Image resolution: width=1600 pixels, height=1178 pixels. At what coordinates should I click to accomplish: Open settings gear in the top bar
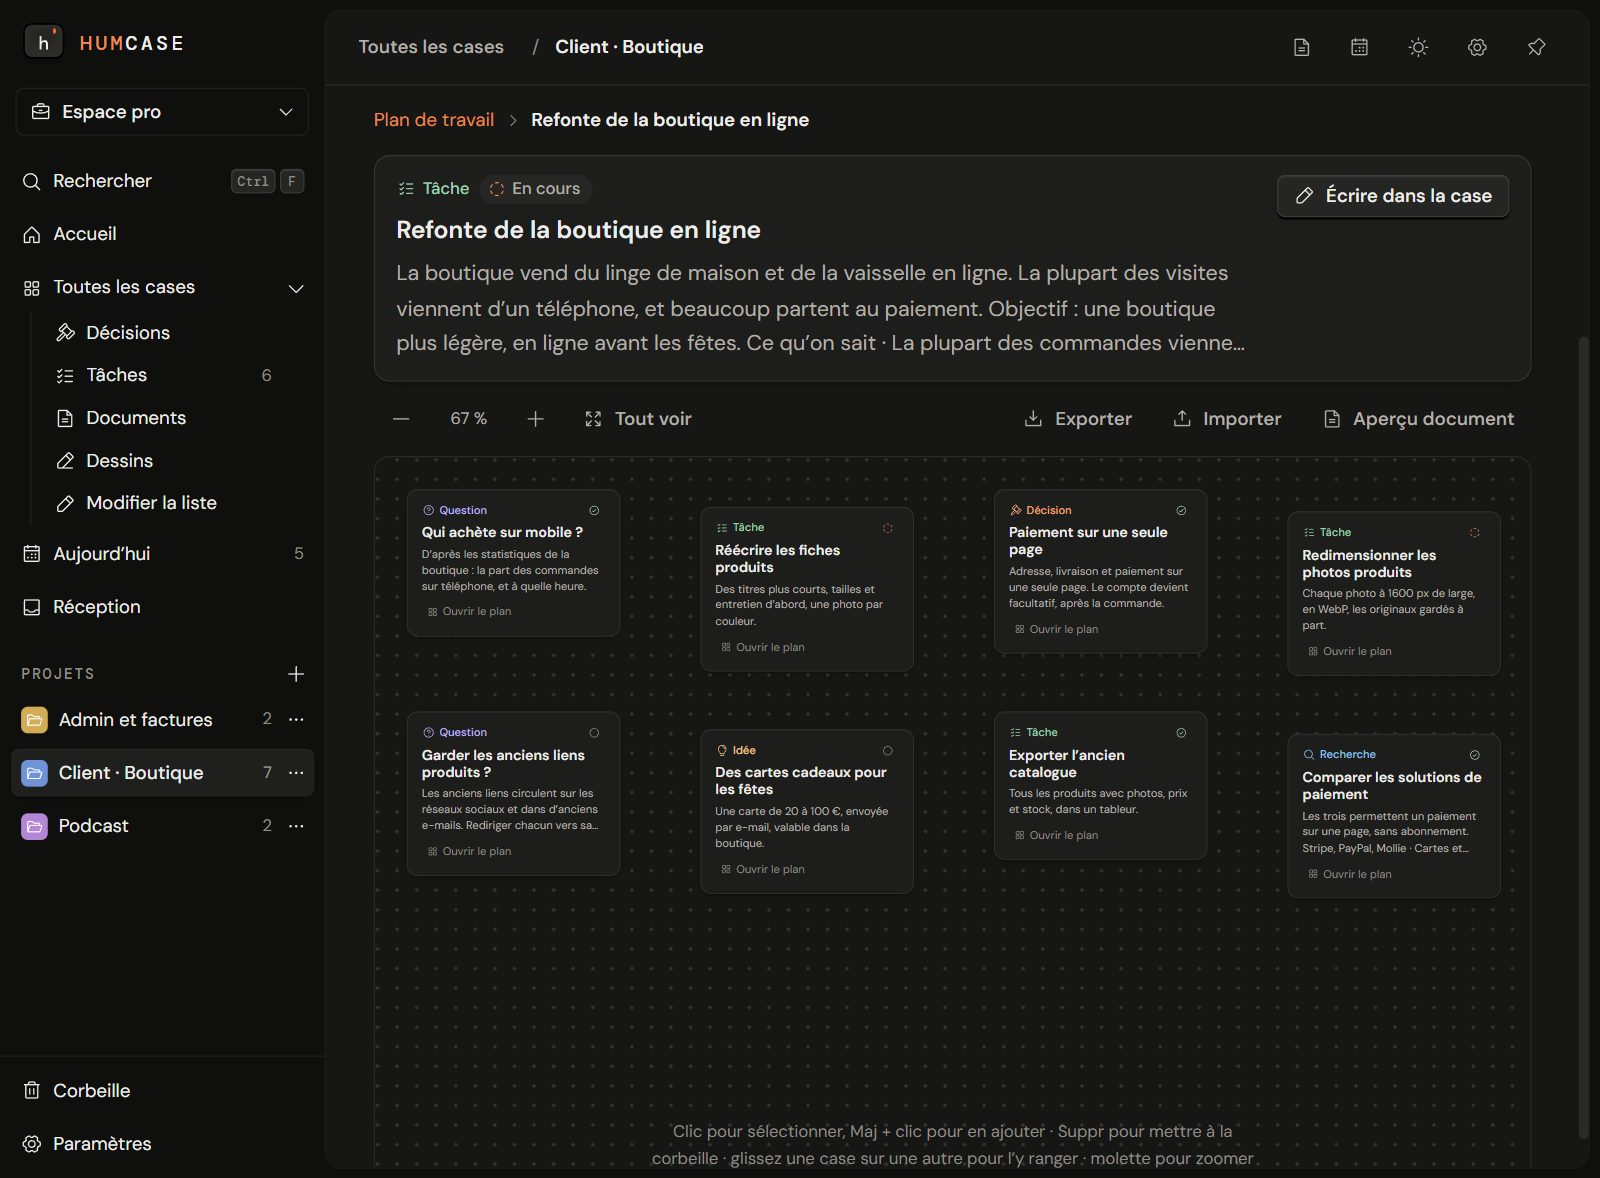[x=1477, y=47]
